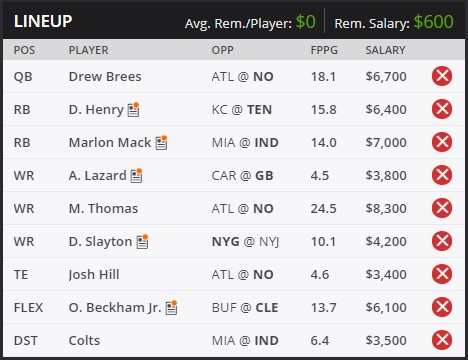Remove the Colts DST from the lineup
The image size is (468, 360).
[442, 340]
